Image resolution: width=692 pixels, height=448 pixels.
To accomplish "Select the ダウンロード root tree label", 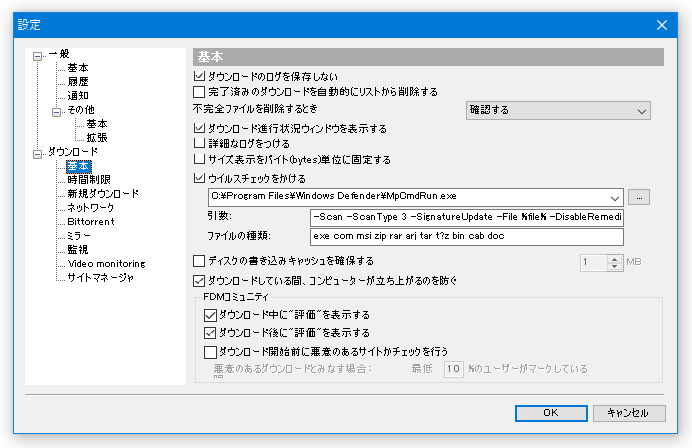I will pyautogui.click(x=73, y=152).
